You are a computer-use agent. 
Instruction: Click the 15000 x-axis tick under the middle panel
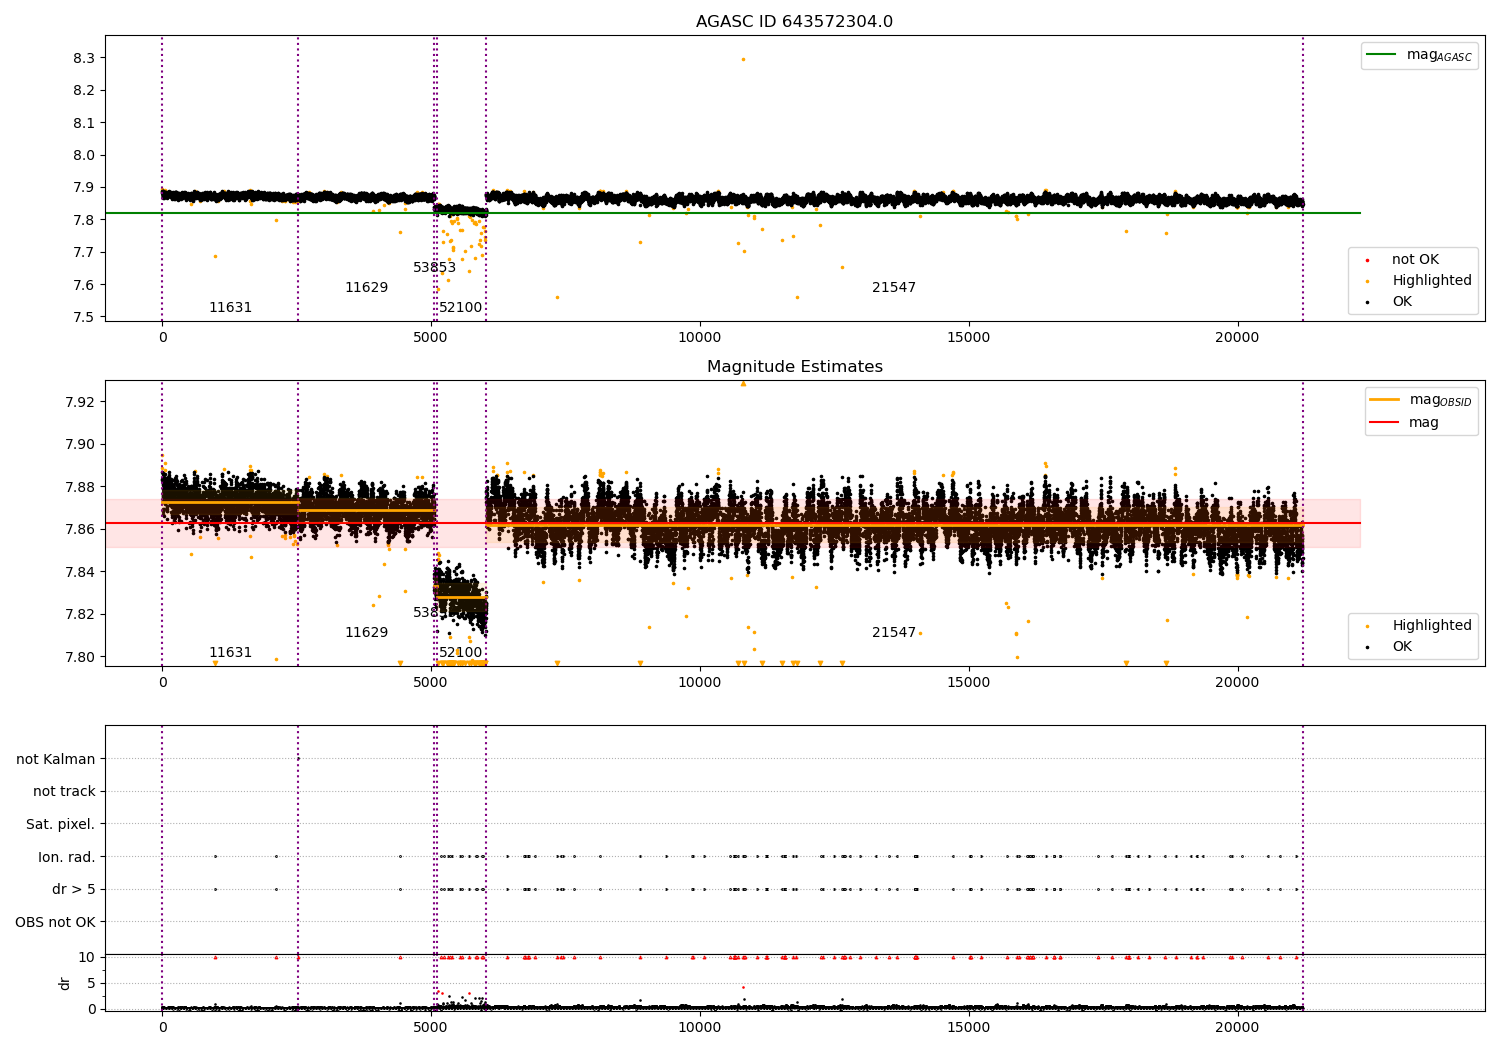click(969, 683)
